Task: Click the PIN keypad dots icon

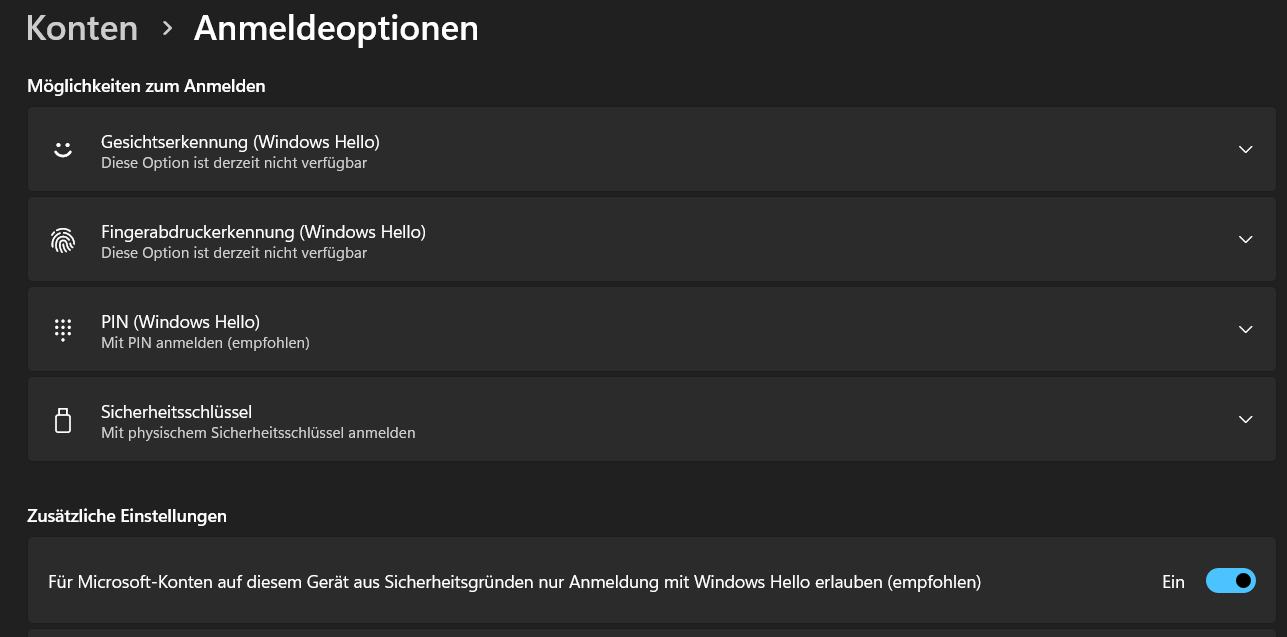Action: tap(63, 330)
